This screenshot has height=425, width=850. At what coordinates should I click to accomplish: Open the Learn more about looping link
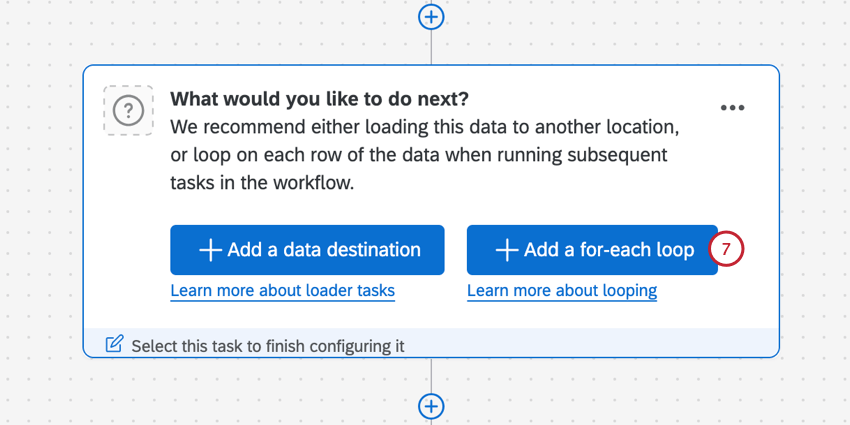tap(562, 291)
